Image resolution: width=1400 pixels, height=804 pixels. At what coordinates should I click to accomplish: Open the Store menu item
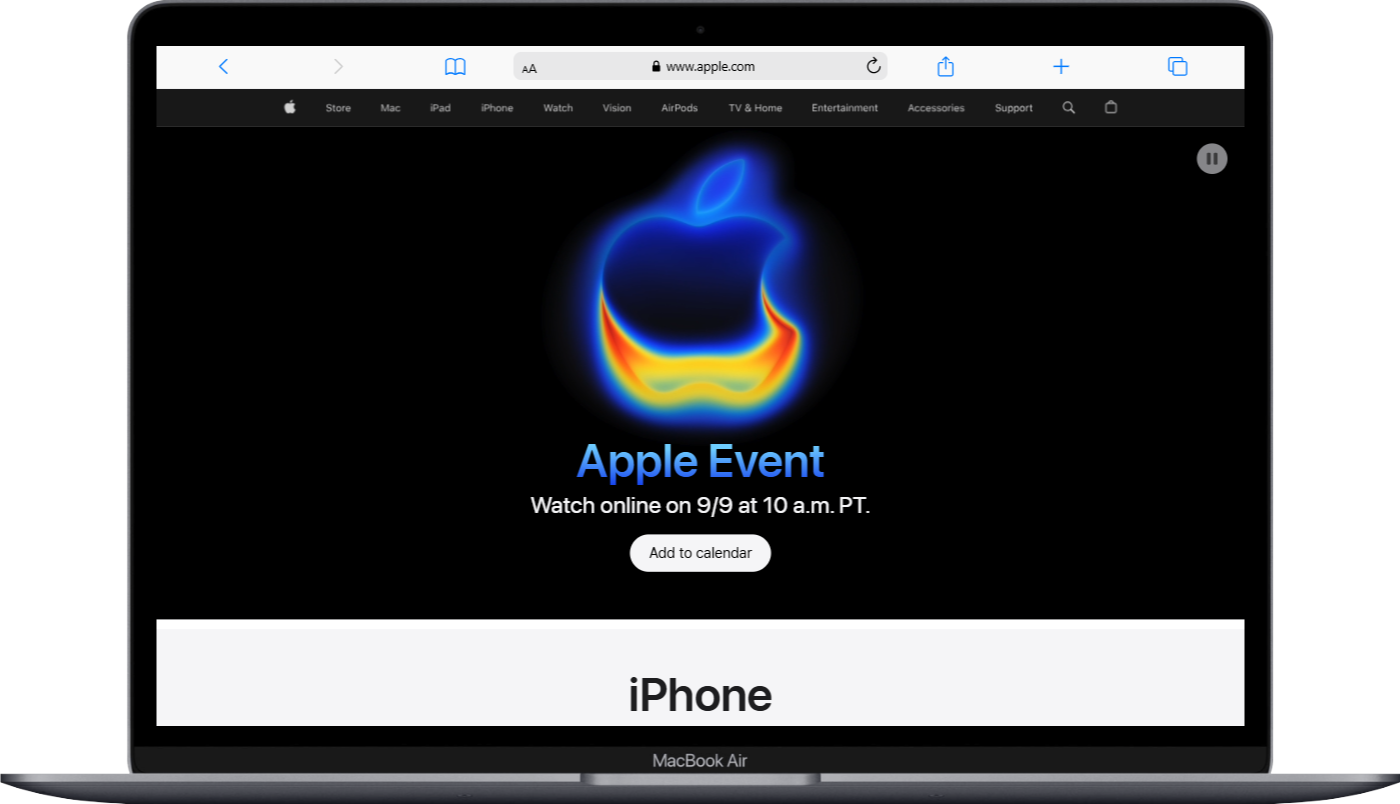(338, 108)
